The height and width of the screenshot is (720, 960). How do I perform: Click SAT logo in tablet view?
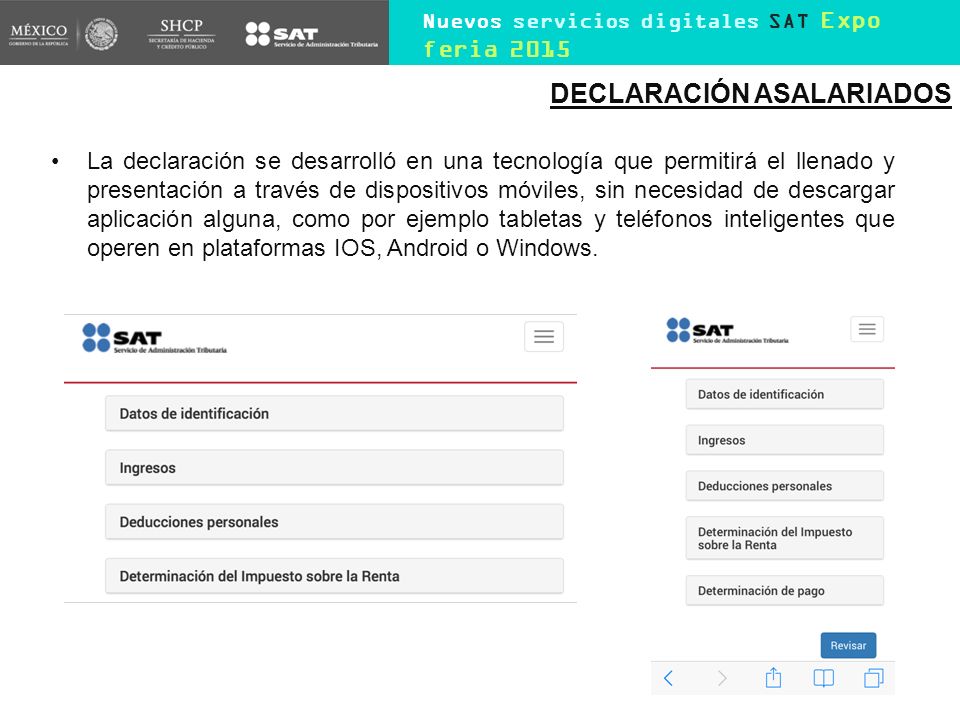(154, 339)
